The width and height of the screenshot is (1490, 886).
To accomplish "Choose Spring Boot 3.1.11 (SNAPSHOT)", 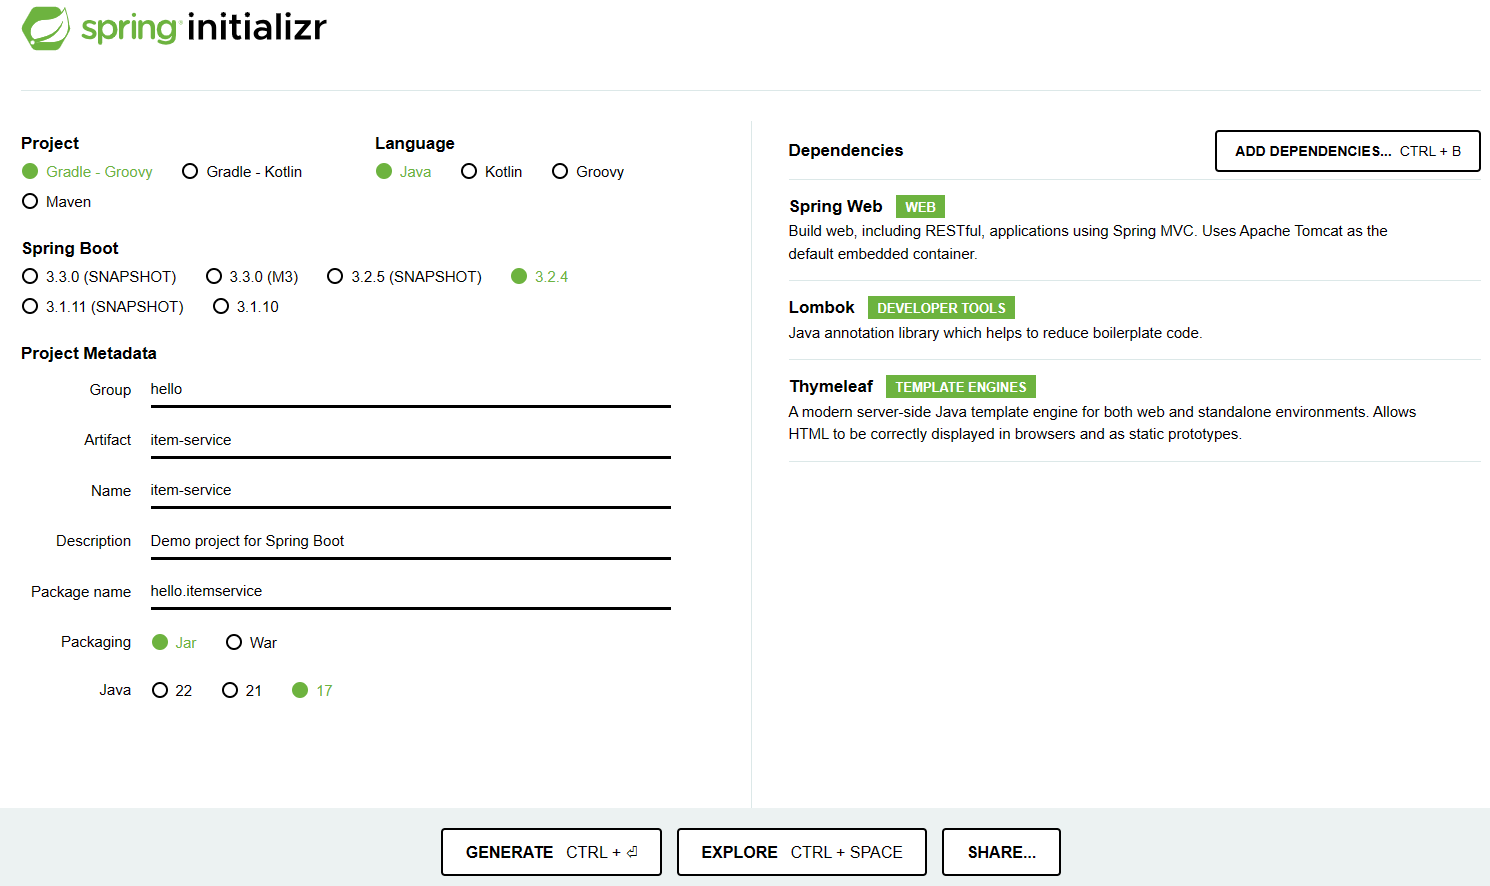I will click(x=103, y=307).
